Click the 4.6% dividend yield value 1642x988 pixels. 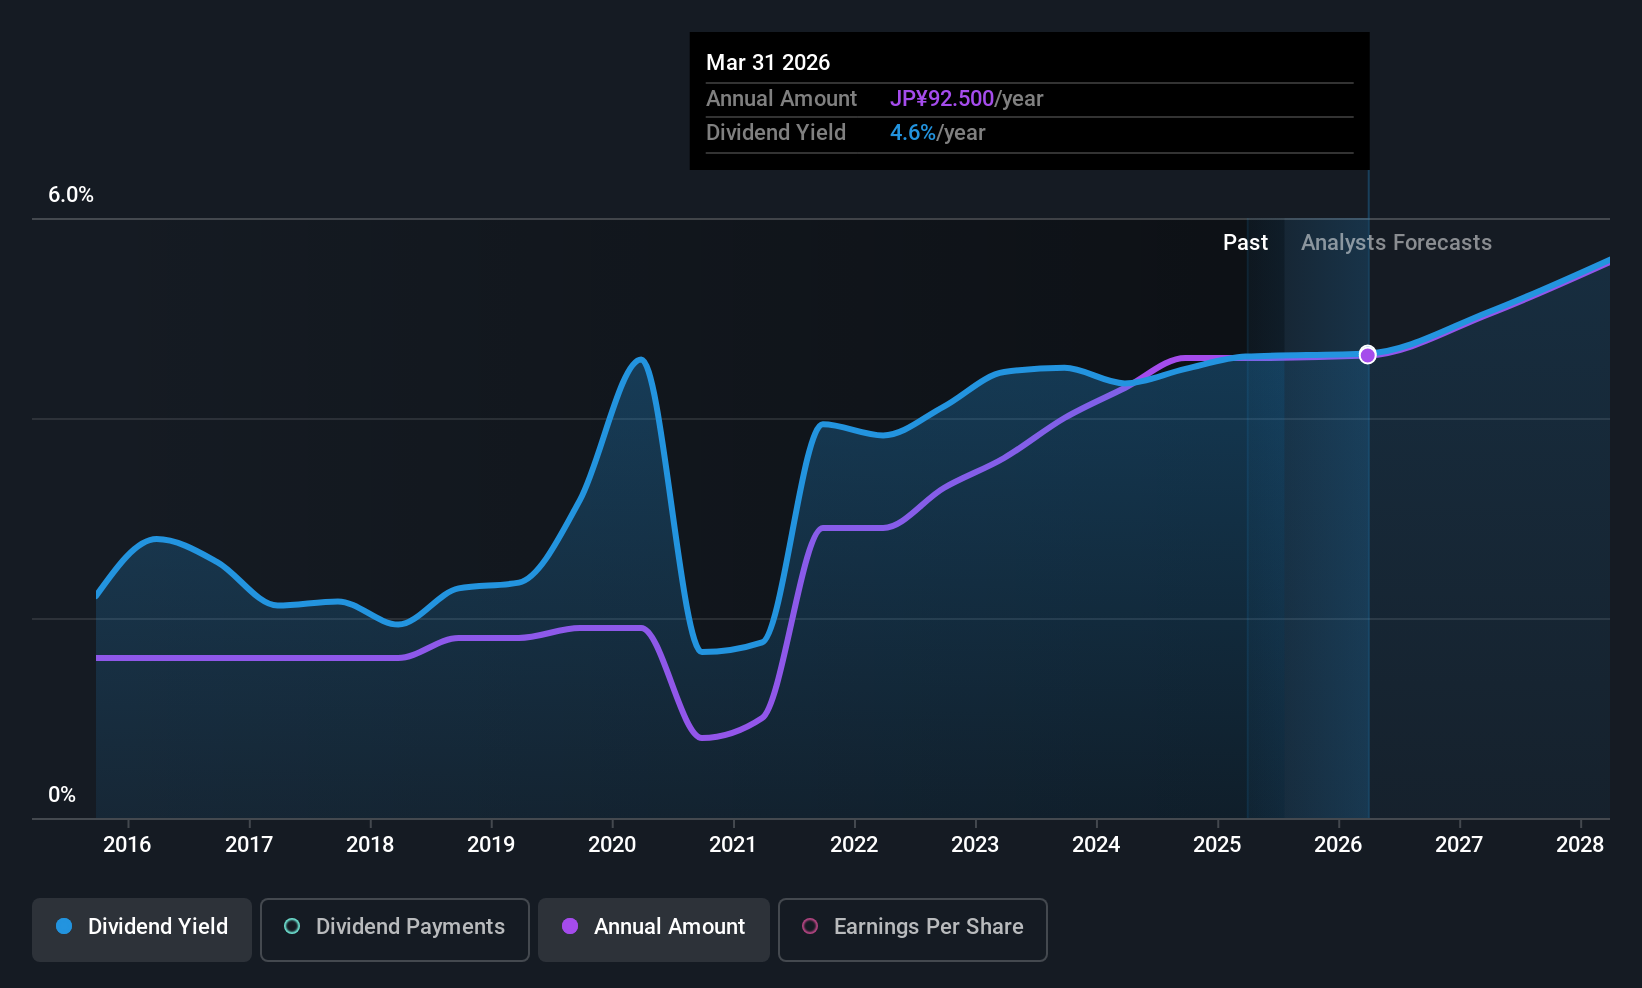[913, 133]
